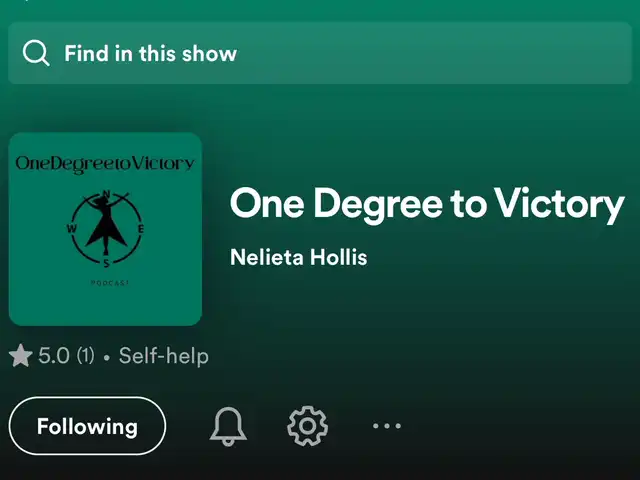This screenshot has width=640, height=480.
Task: Click the magnifying glass search icon
Action: pos(36,53)
